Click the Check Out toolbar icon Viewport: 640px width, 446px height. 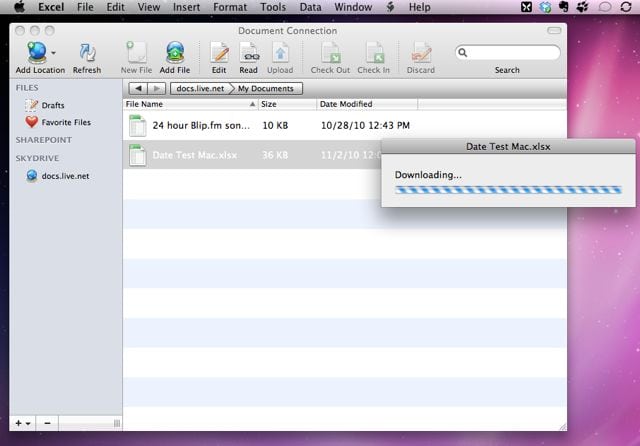pos(330,53)
